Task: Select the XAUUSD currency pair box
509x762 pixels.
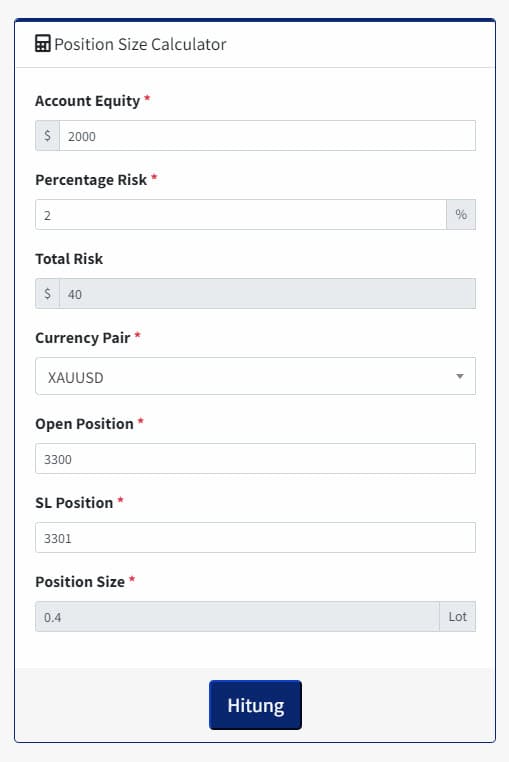Action: [255, 376]
